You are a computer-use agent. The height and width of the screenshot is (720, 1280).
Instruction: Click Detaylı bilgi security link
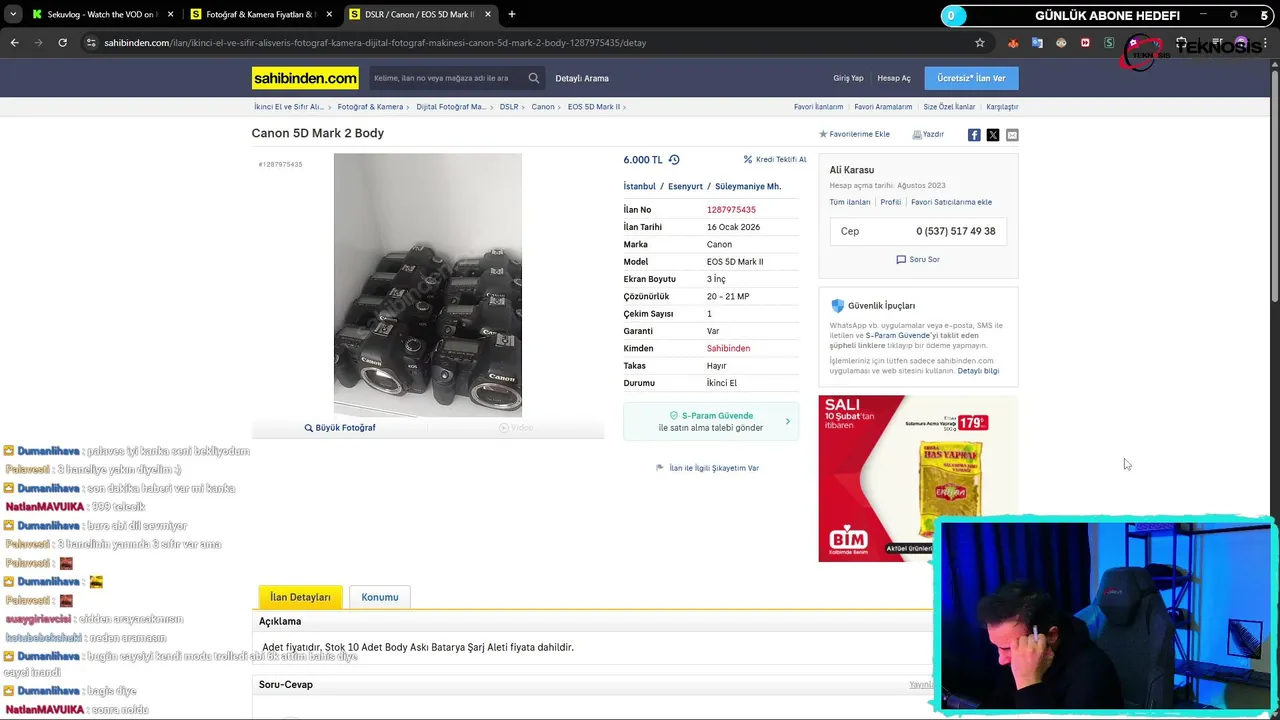978,371
